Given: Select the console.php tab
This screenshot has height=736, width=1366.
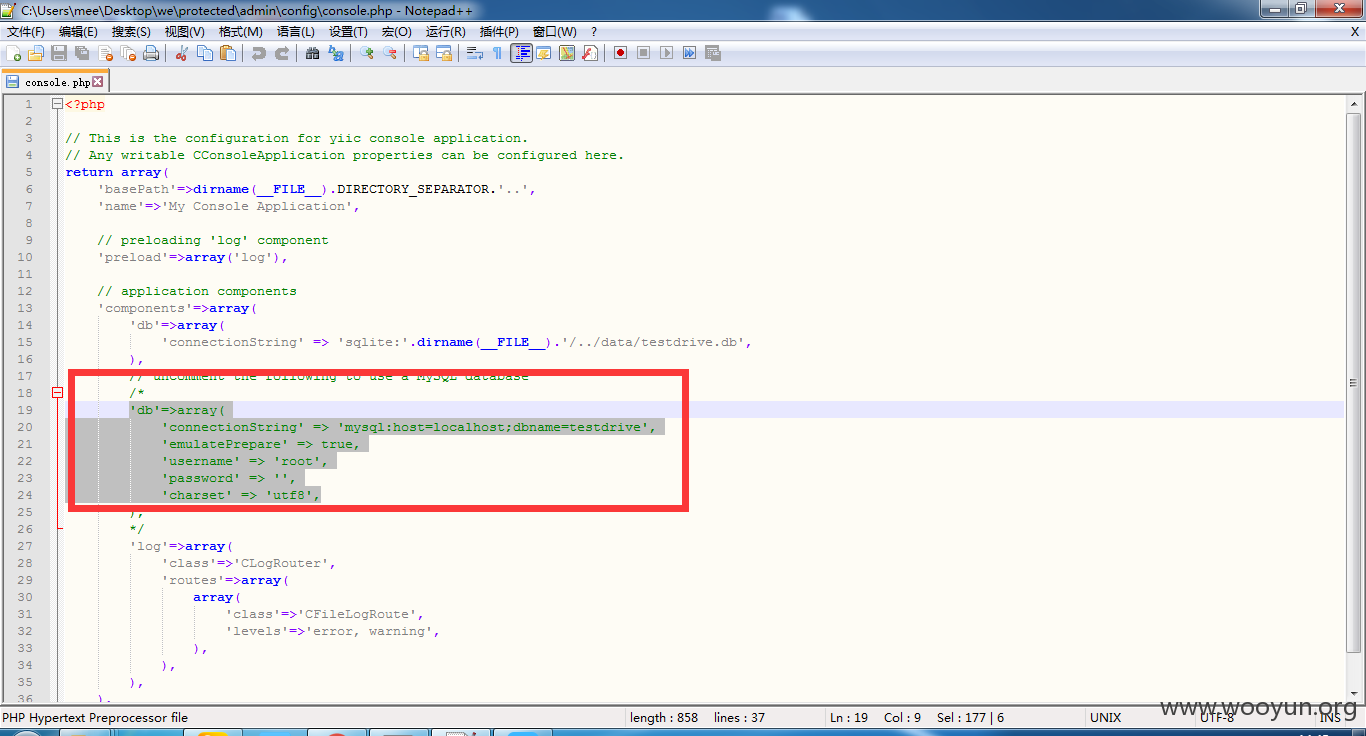Looking at the screenshot, I should click(54, 82).
